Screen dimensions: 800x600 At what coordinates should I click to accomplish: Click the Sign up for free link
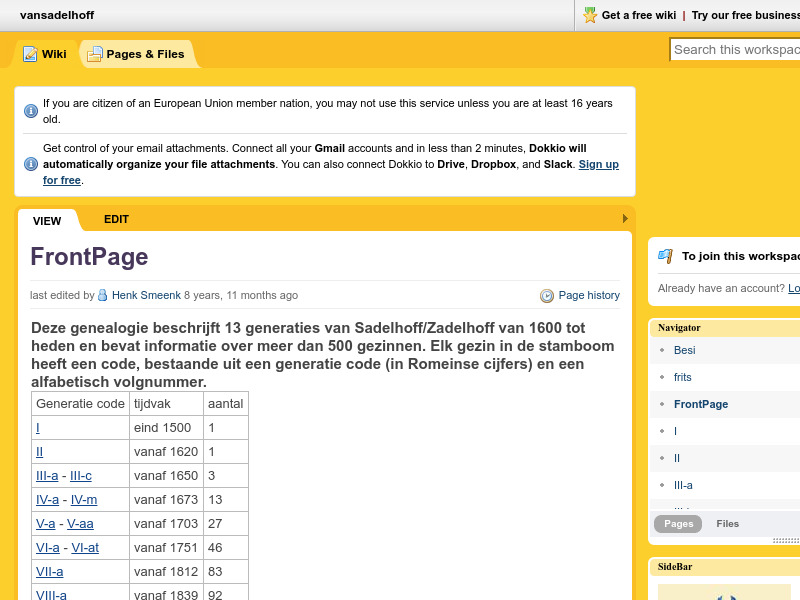tap(598, 164)
